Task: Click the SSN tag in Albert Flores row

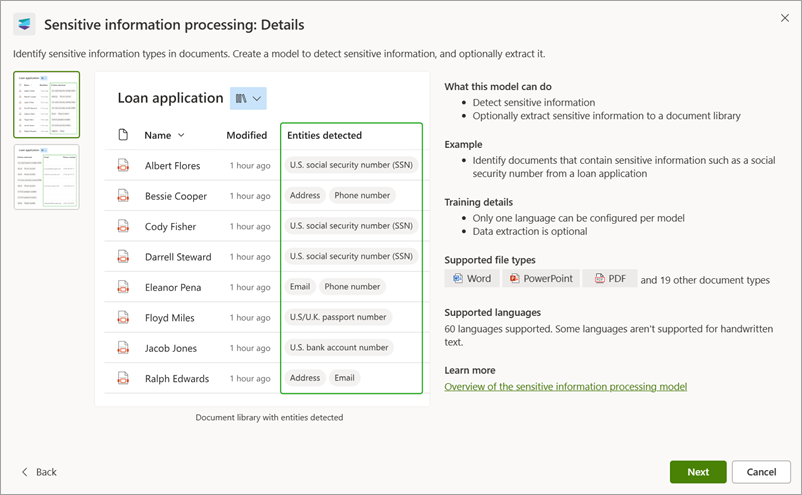Action: pyautogui.click(x=351, y=165)
